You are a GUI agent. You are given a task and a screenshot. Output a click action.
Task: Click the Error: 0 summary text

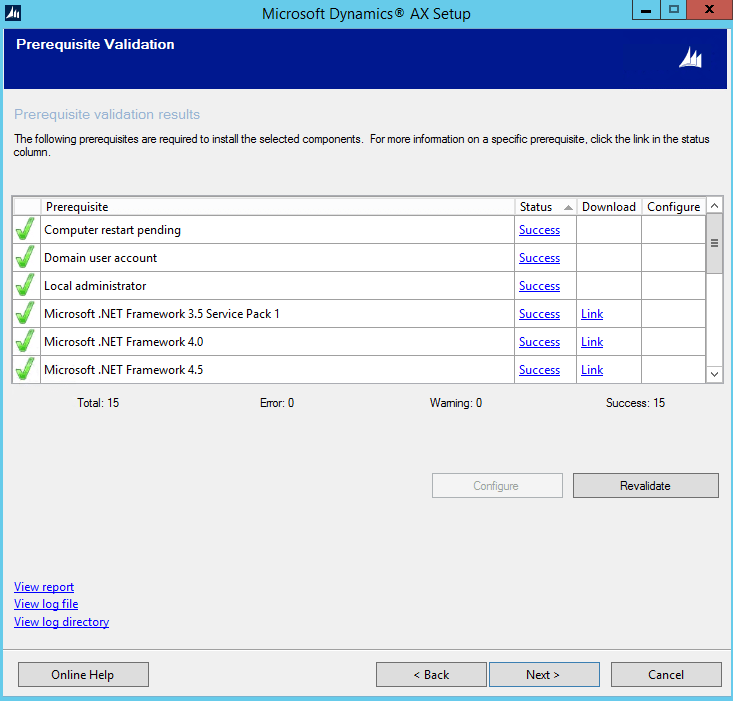click(277, 403)
